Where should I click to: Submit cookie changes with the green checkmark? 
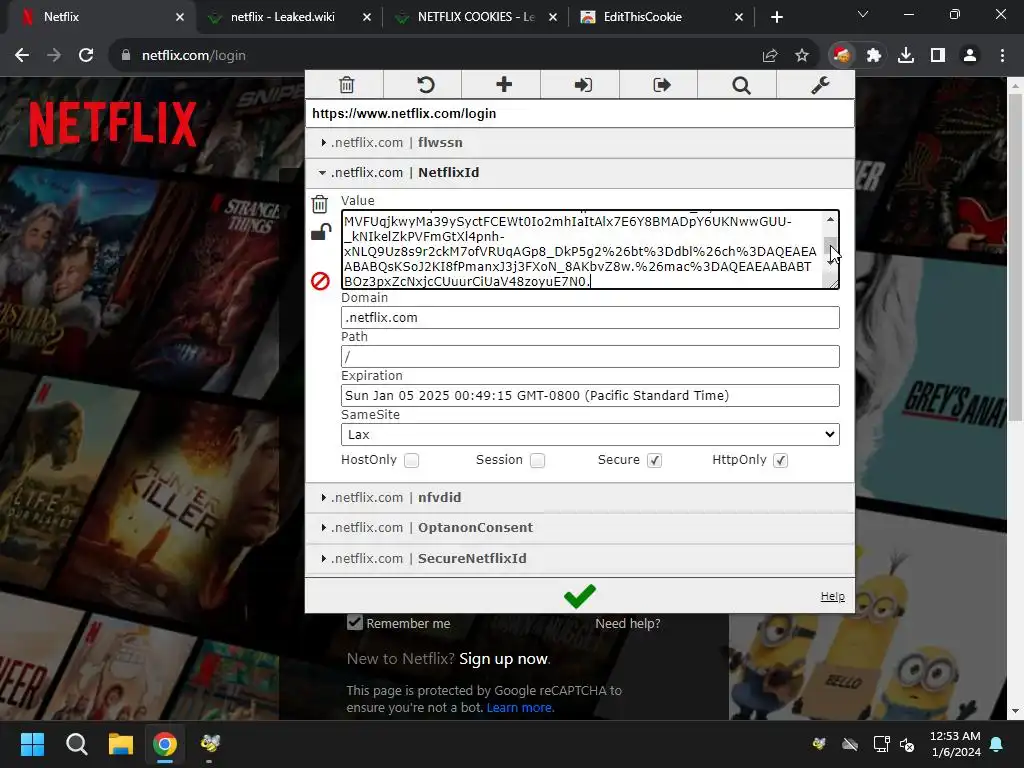(579, 596)
